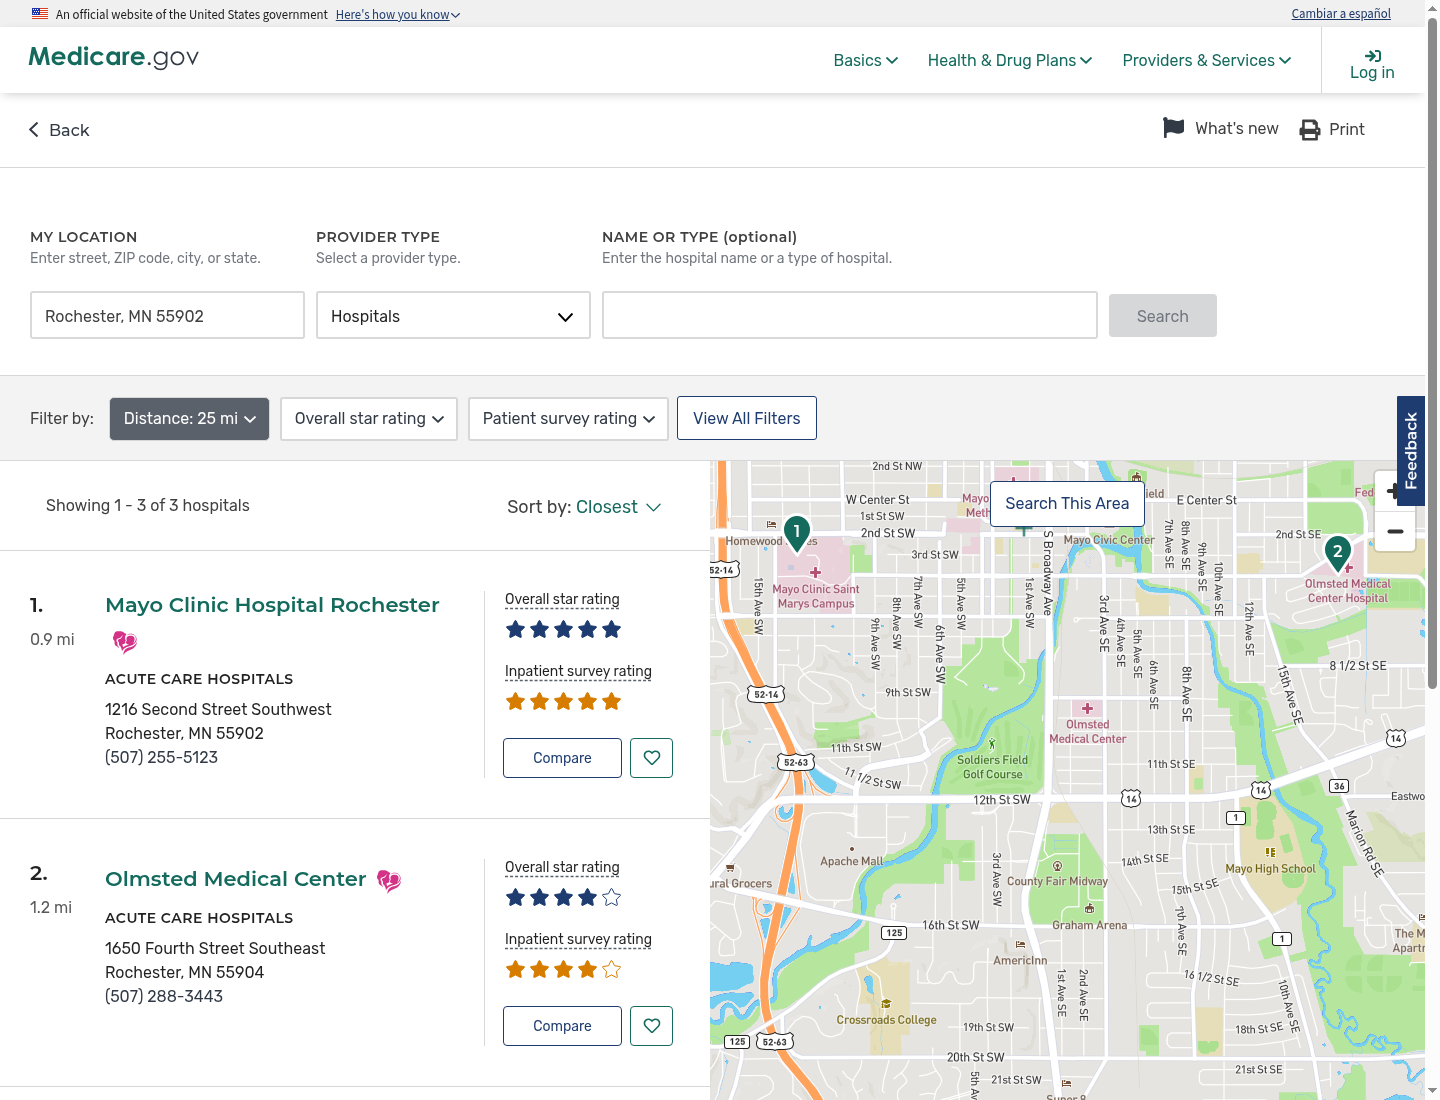Click the US flag icon in banner

click(40, 14)
